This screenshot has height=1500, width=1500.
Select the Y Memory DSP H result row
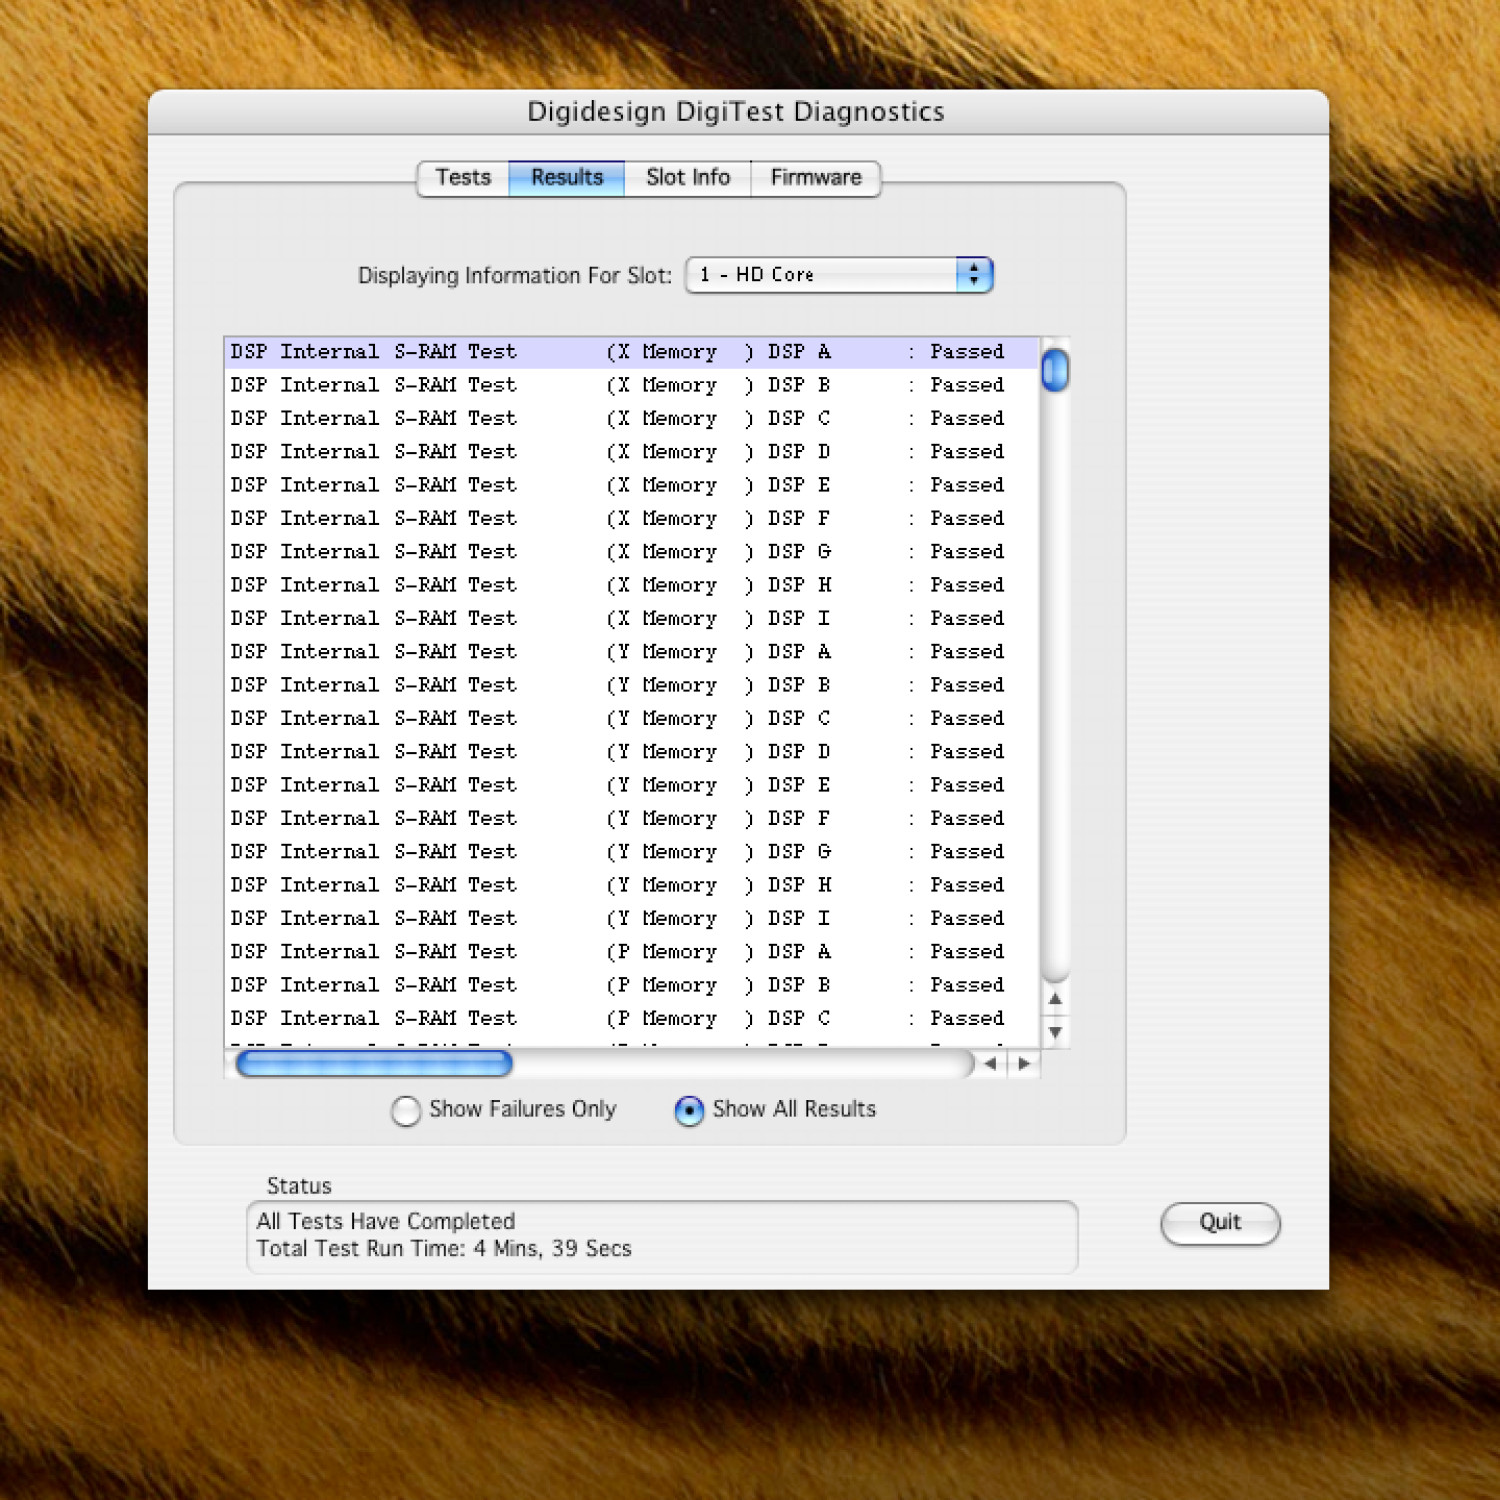click(x=632, y=885)
